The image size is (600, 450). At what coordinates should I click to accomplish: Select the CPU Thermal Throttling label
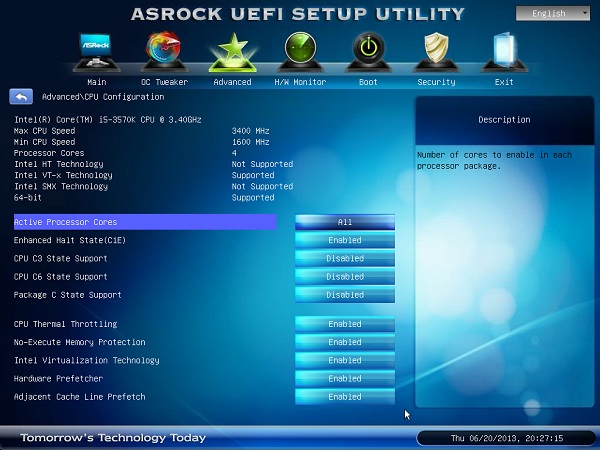tap(65, 324)
